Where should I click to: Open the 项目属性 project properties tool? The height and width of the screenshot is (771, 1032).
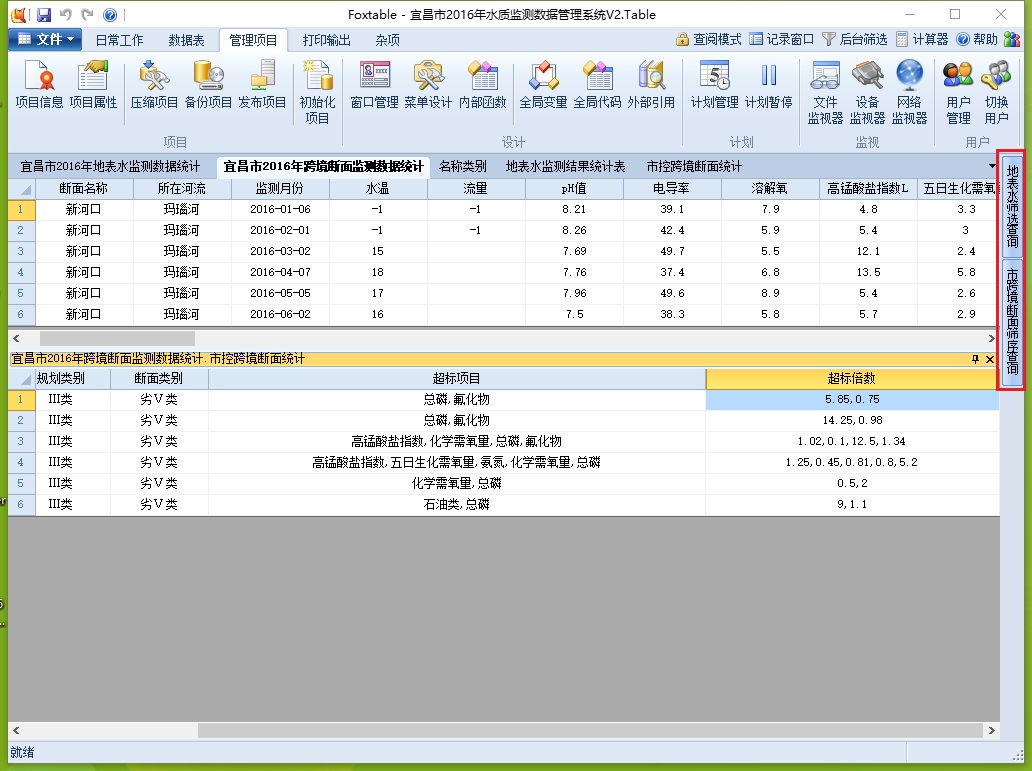[x=93, y=84]
